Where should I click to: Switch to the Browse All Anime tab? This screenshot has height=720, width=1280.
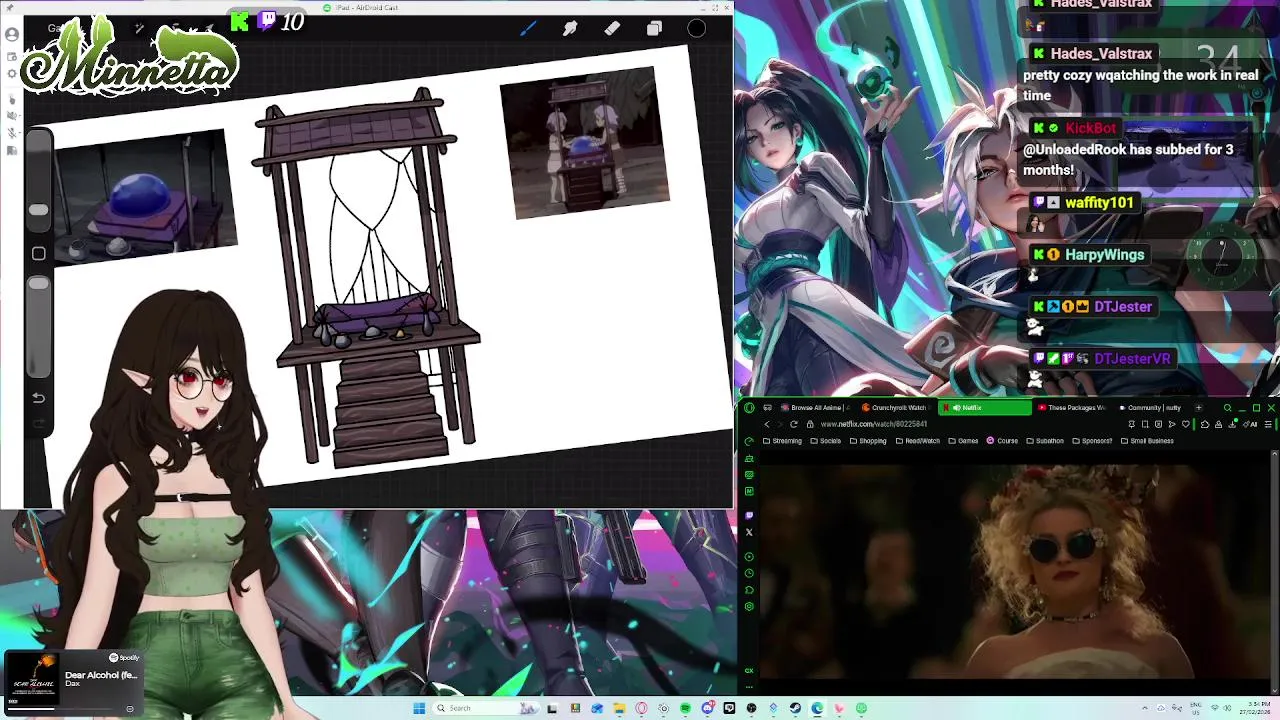pyautogui.click(x=816, y=408)
